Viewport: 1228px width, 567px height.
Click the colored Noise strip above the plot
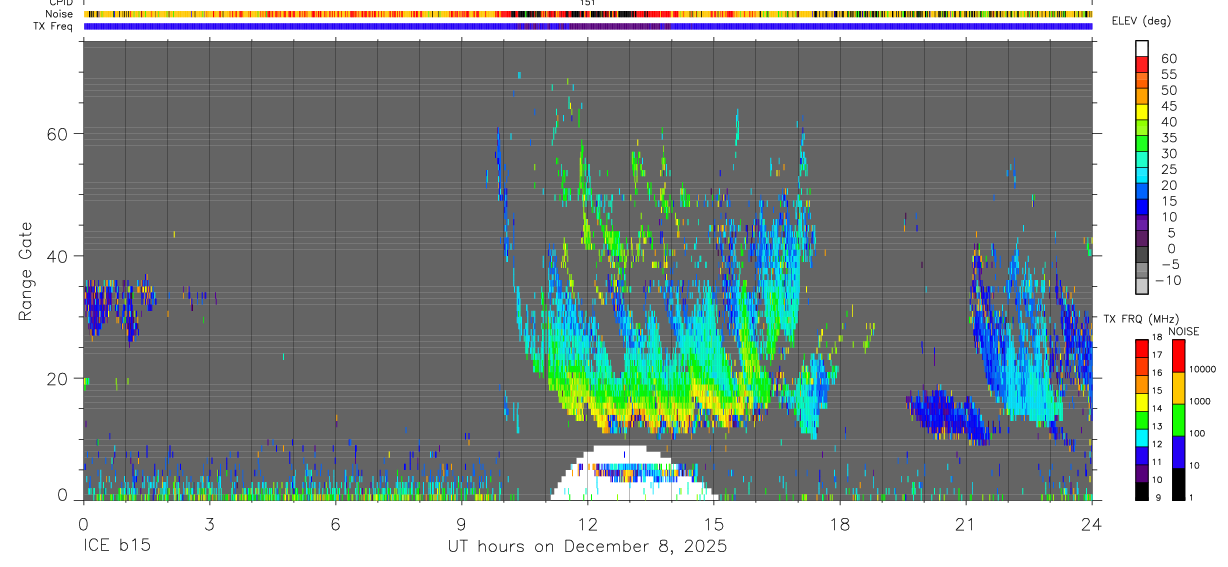point(588,14)
